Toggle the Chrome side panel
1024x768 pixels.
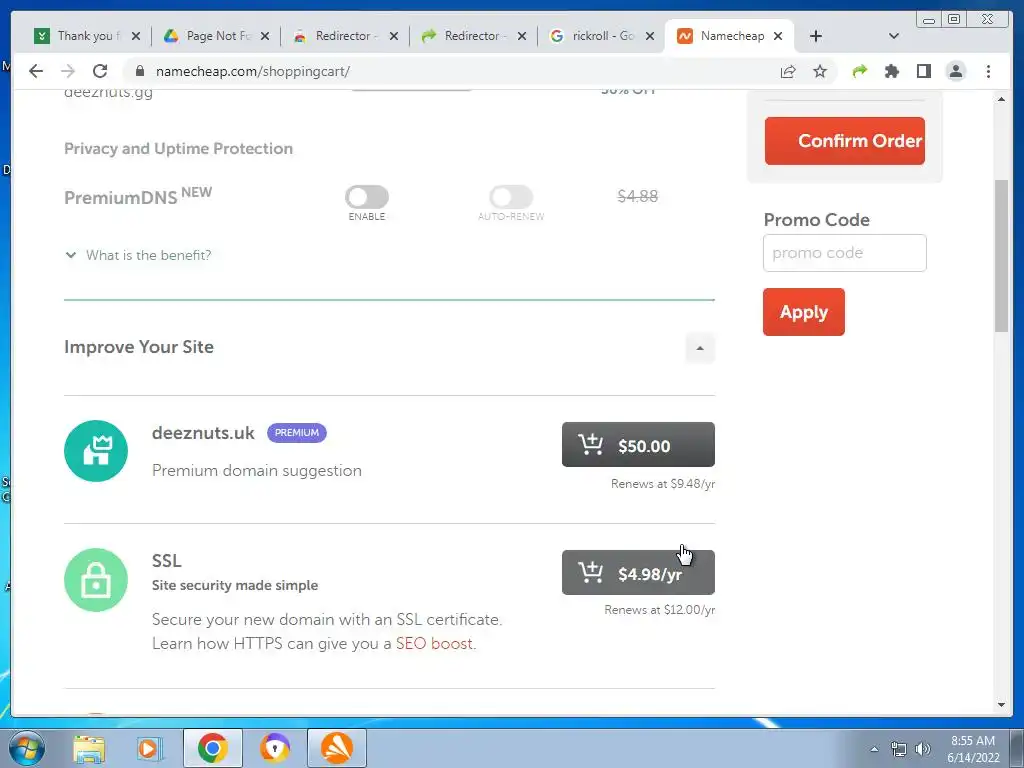coord(923,71)
